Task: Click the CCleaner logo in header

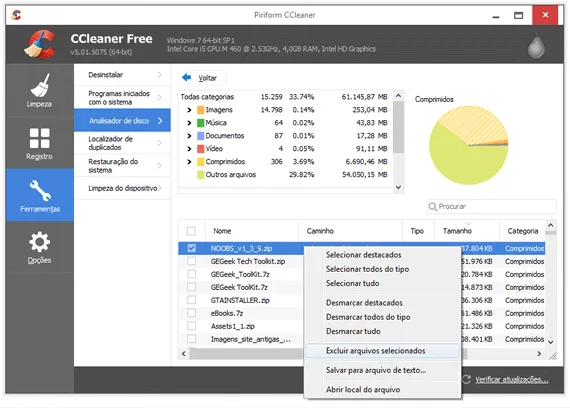Action: pyautogui.click(x=40, y=45)
